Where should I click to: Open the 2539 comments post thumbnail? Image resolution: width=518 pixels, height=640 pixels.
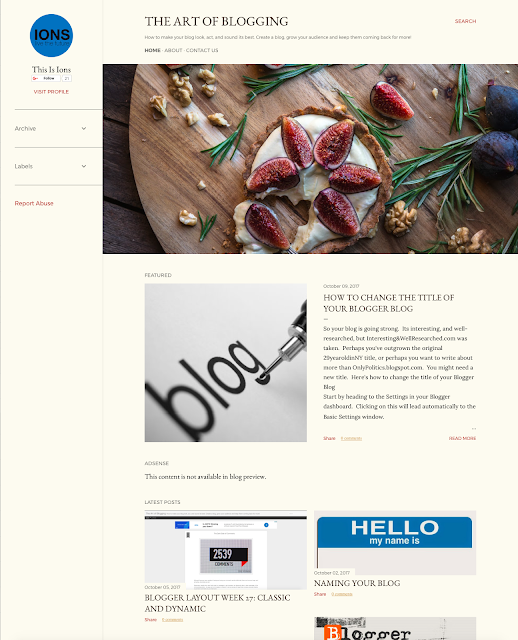(x=226, y=550)
